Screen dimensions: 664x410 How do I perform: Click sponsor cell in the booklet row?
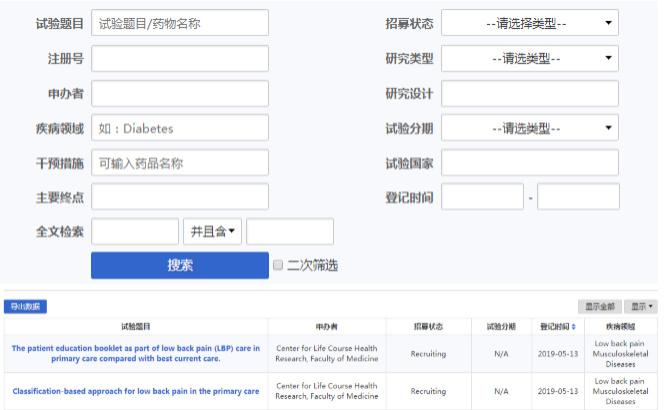(326, 353)
